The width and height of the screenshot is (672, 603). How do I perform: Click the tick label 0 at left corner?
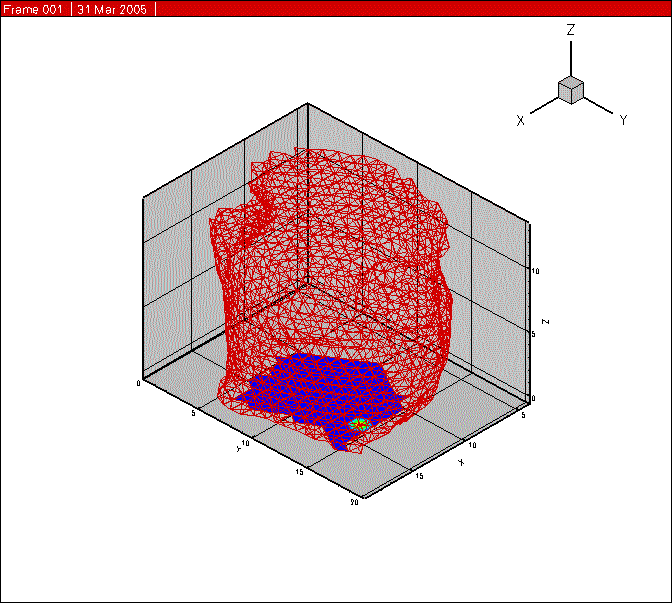(138, 383)
